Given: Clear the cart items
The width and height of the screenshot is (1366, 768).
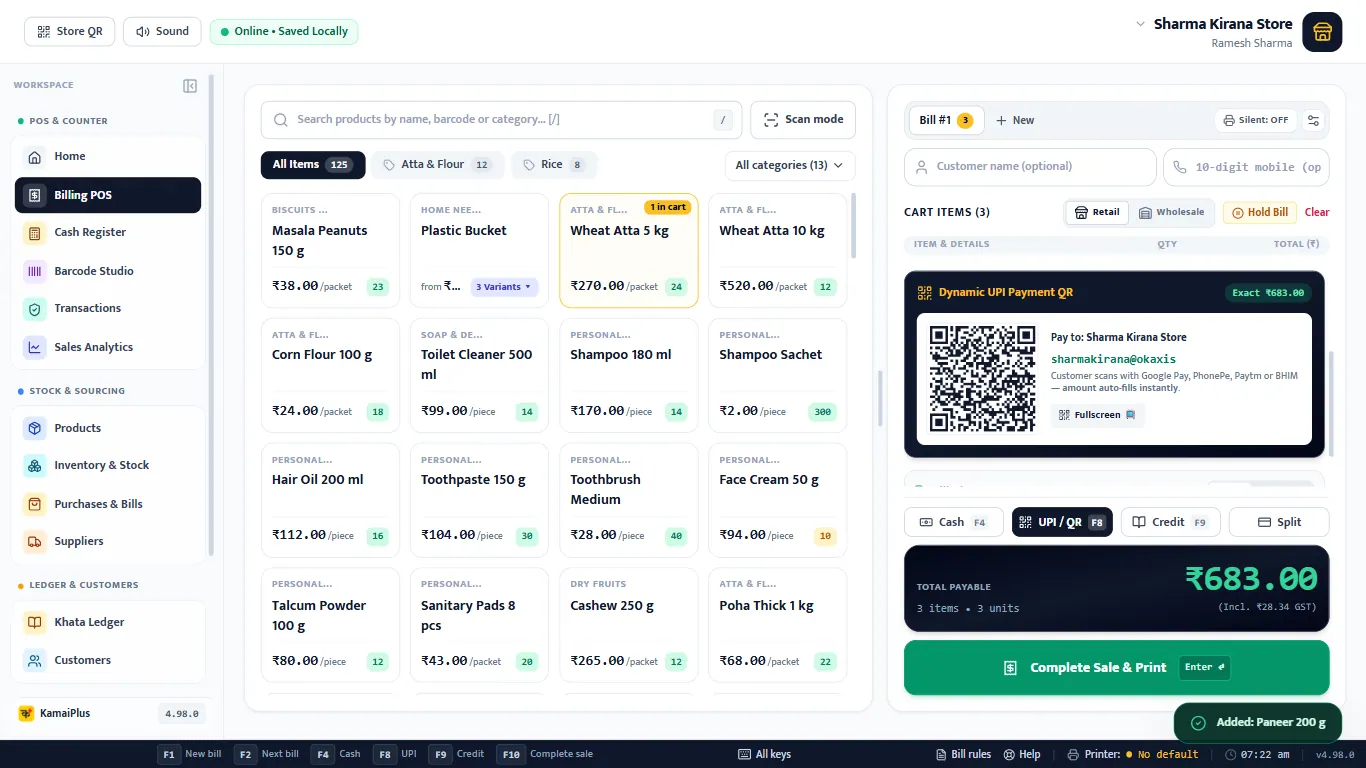Looking at the screenshot, I should (1317, 212).
